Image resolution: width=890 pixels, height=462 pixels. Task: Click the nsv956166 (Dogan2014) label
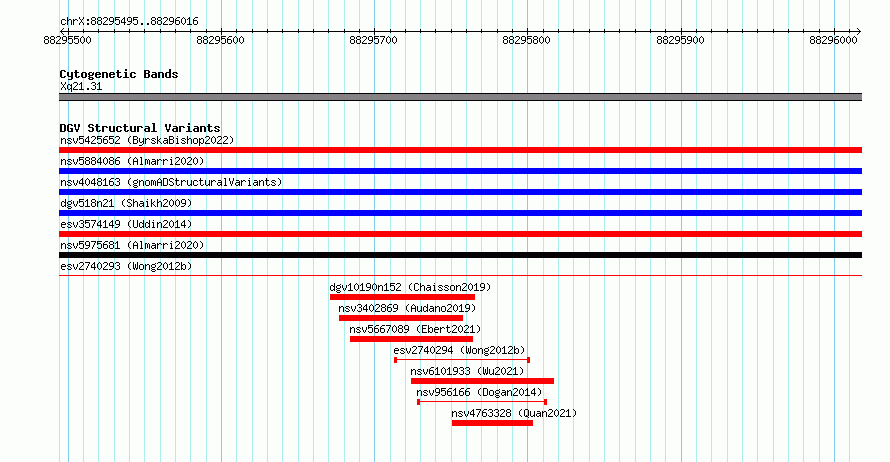click(x=479, y=392)
